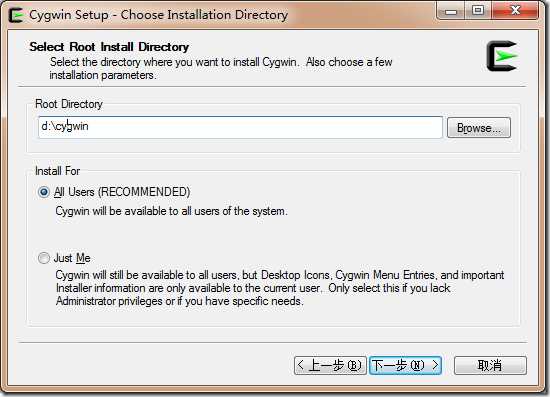Screen dimensions: 550x397
Task: Proceed with 下一步(N) button
Action: coord(405,365)
